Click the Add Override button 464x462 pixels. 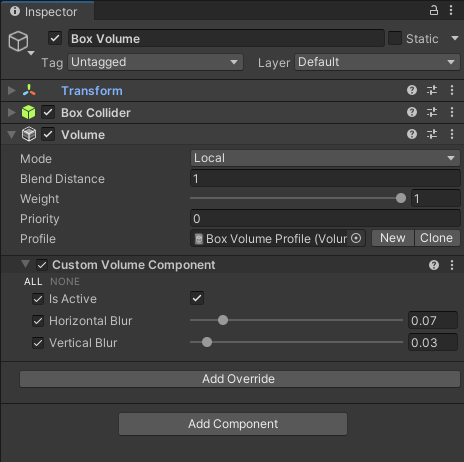[240, 379]
